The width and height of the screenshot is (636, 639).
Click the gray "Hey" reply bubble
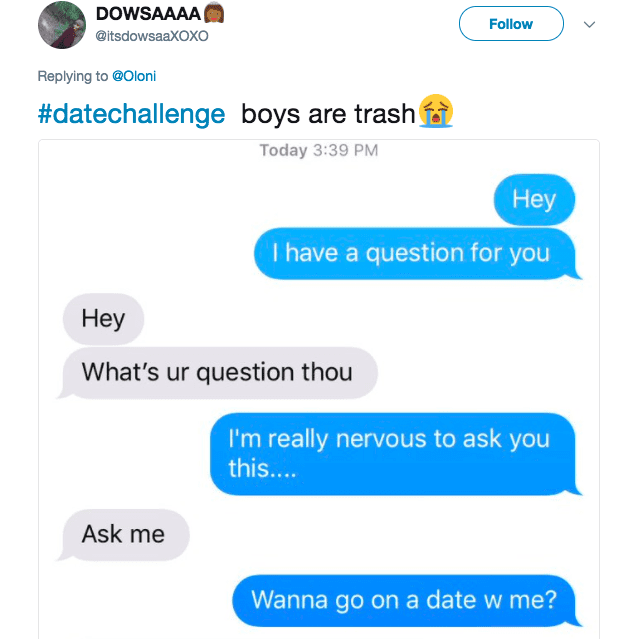coord(103,319)
